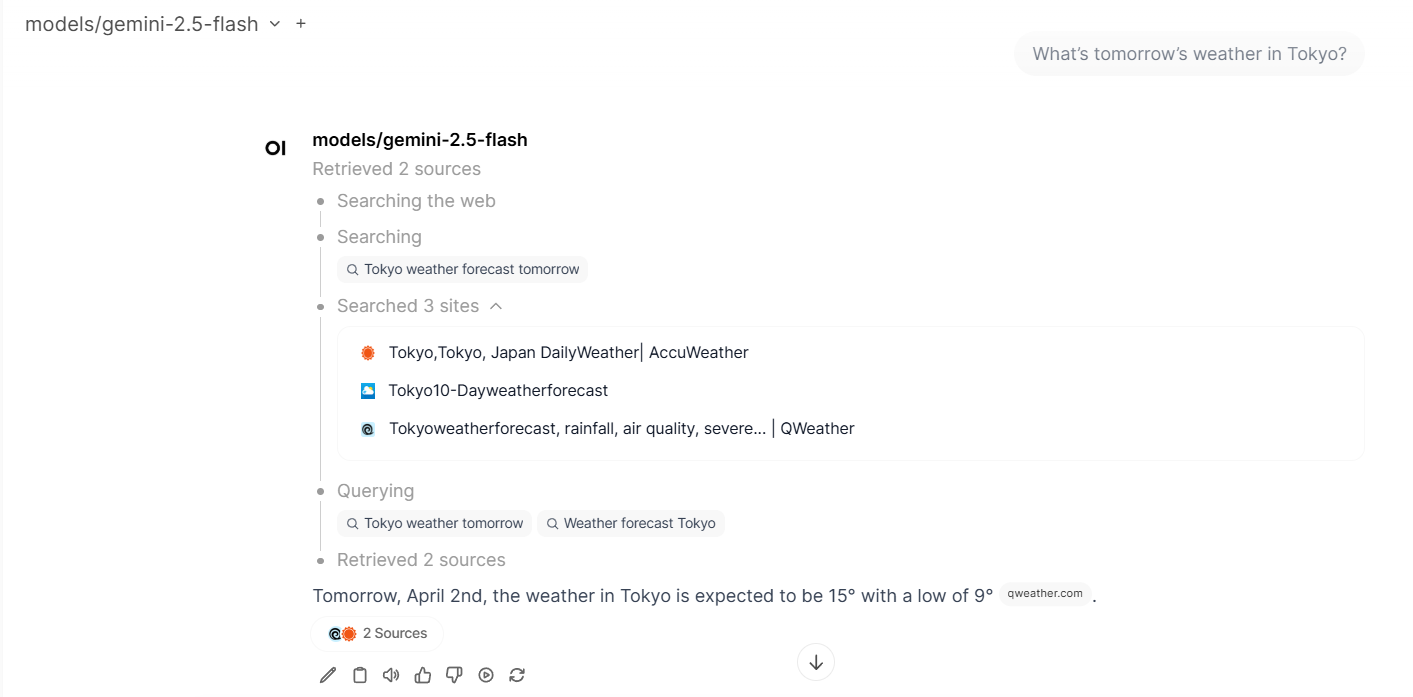Give the response a thumbs down

click(x=454, y=675)
